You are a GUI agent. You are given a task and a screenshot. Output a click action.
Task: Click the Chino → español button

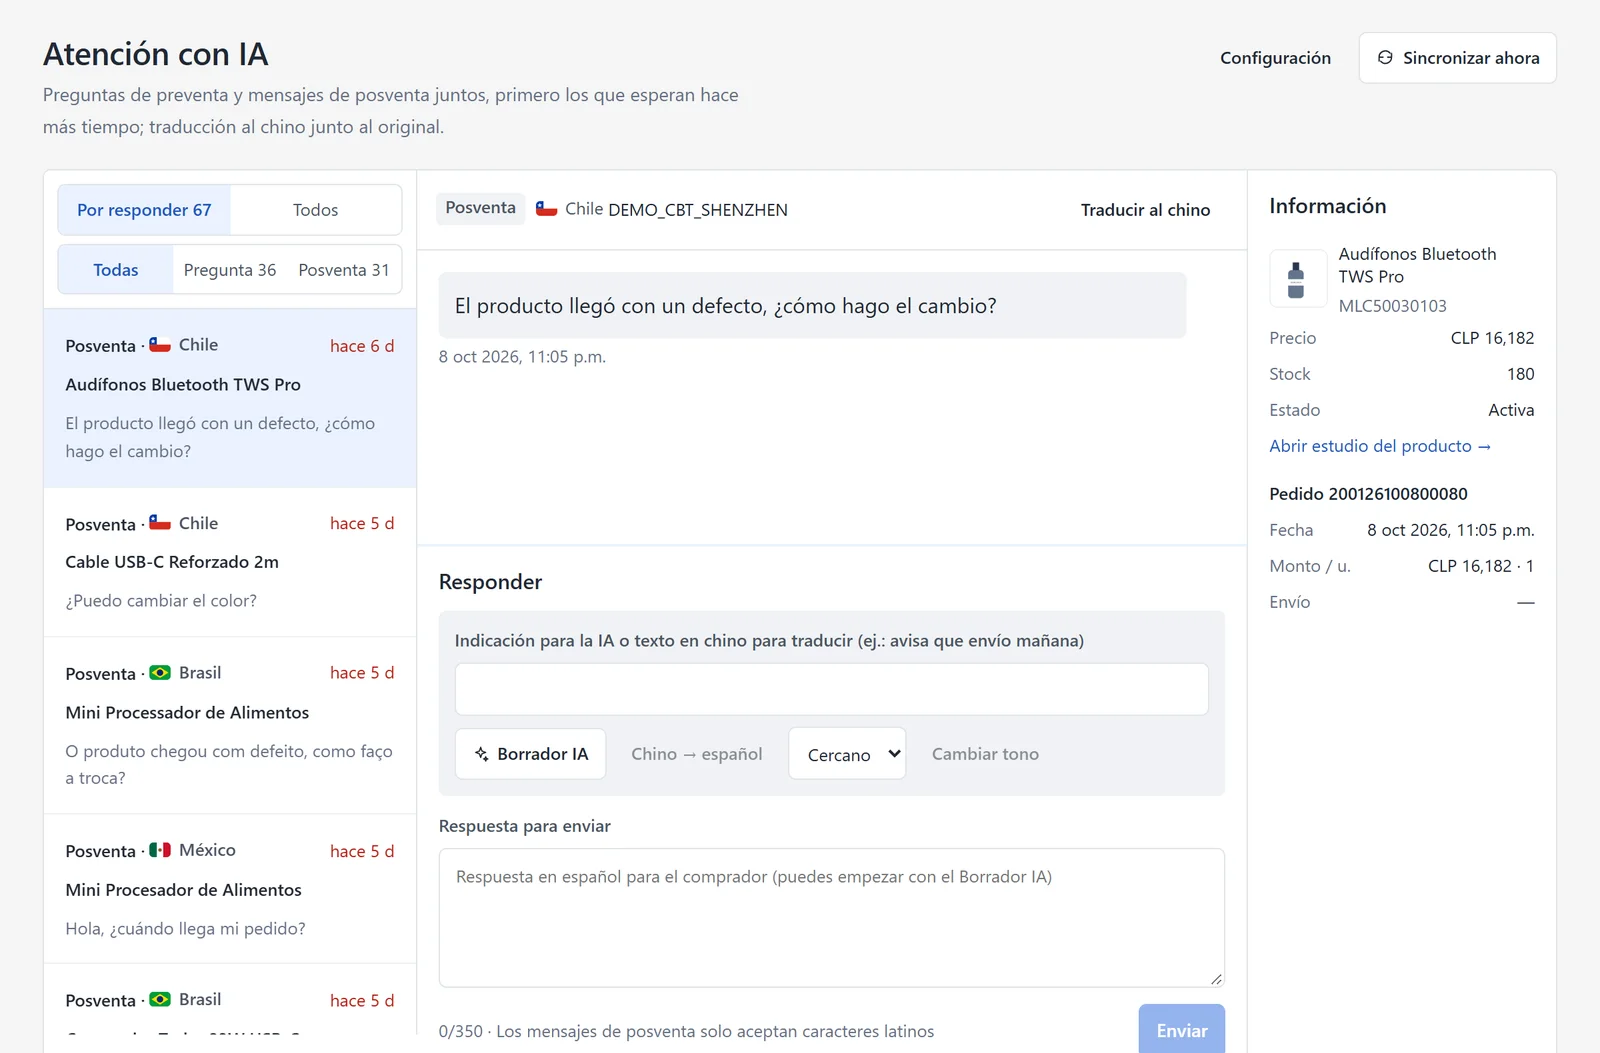pyautogui.click(x=697, y=754)
